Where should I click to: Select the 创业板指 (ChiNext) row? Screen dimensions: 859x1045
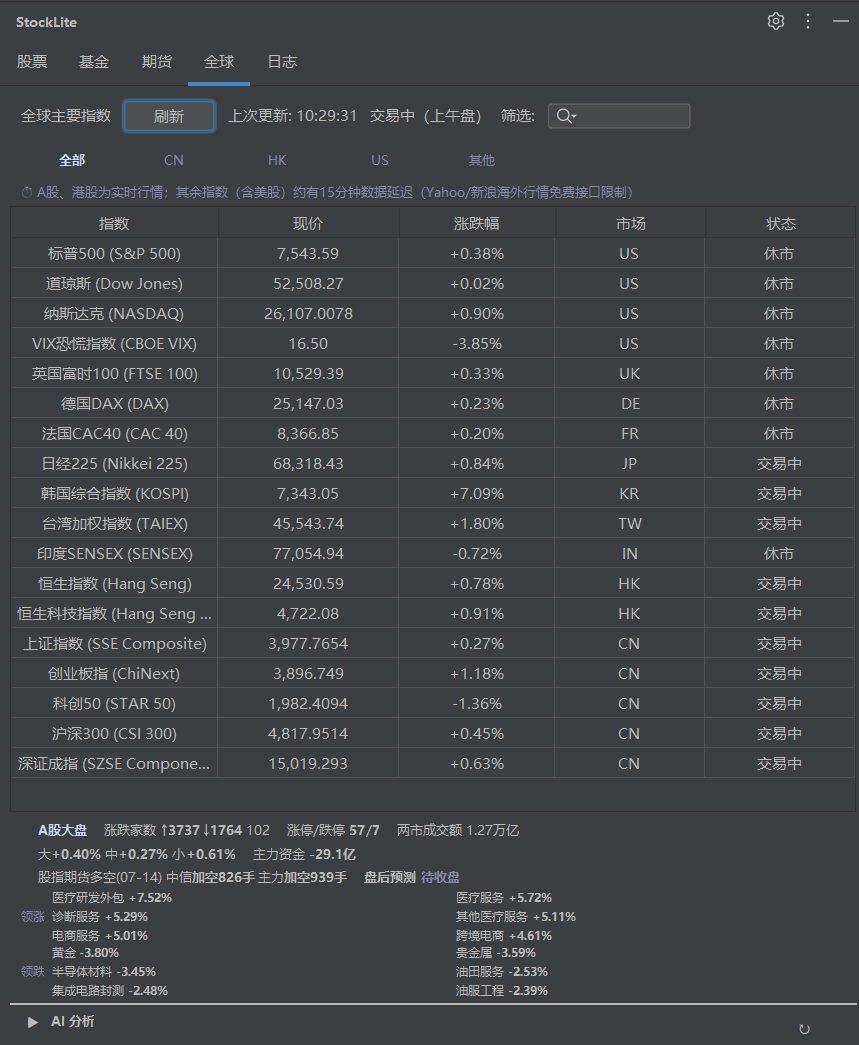432,673
